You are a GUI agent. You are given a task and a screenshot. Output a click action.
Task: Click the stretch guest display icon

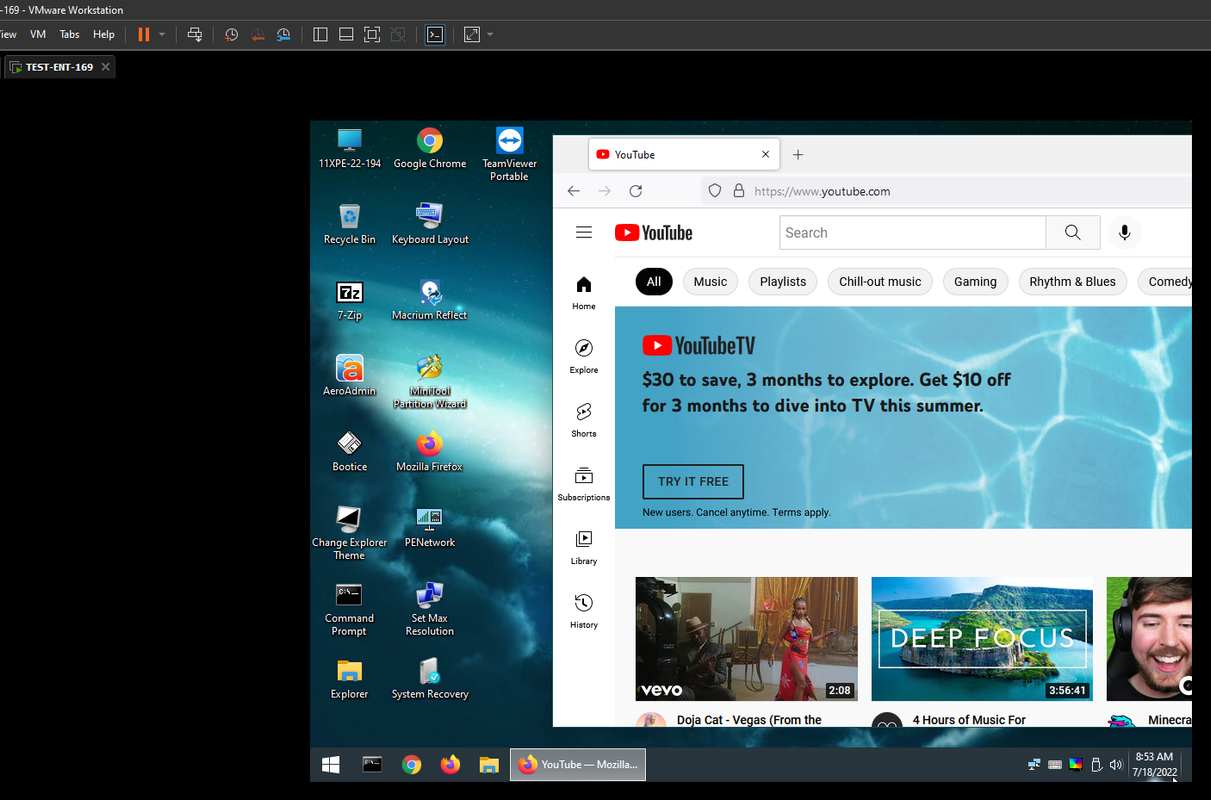point(472,34)
